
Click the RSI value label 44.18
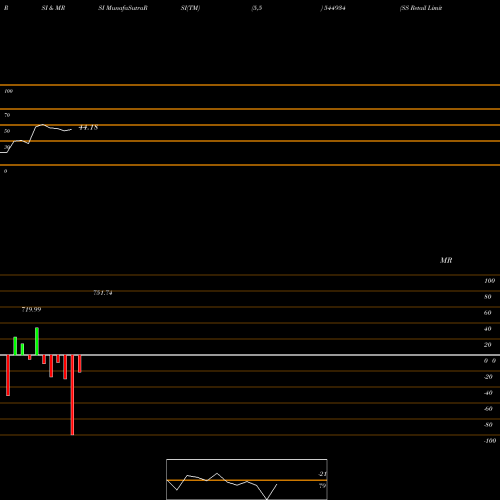point(88,128)
